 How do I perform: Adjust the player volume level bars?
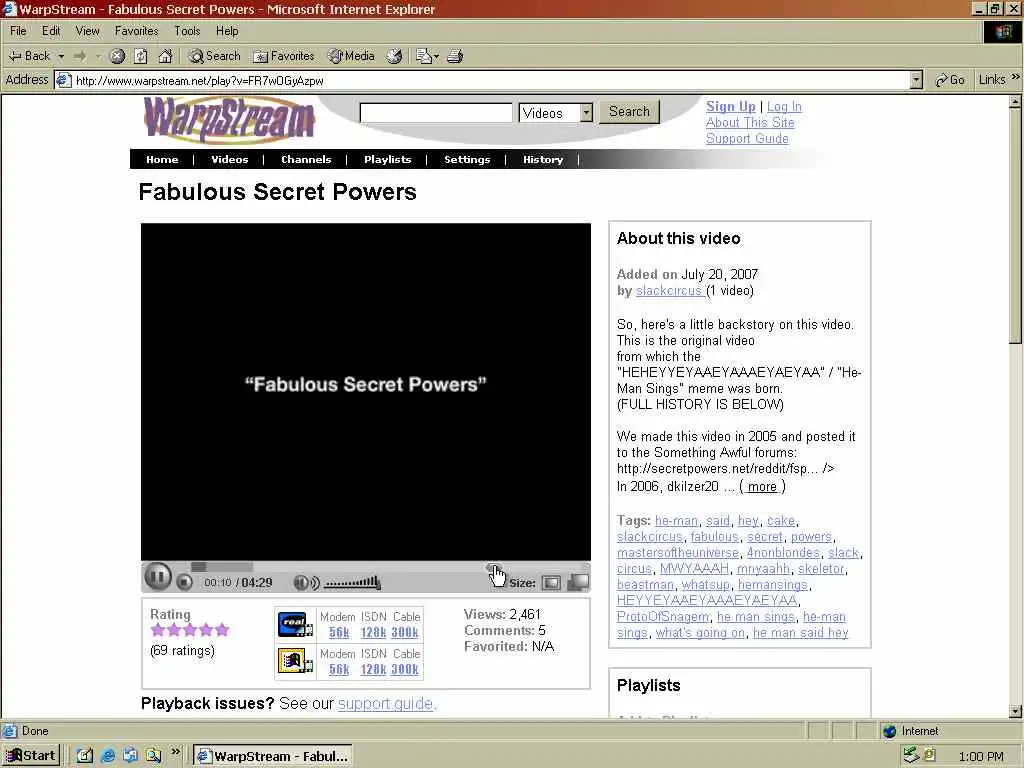pos(353,582)
